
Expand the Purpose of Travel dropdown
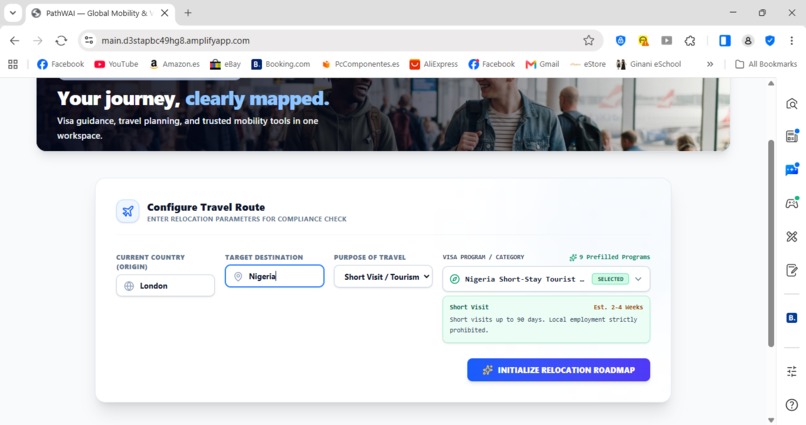click(x=383, y=276)
